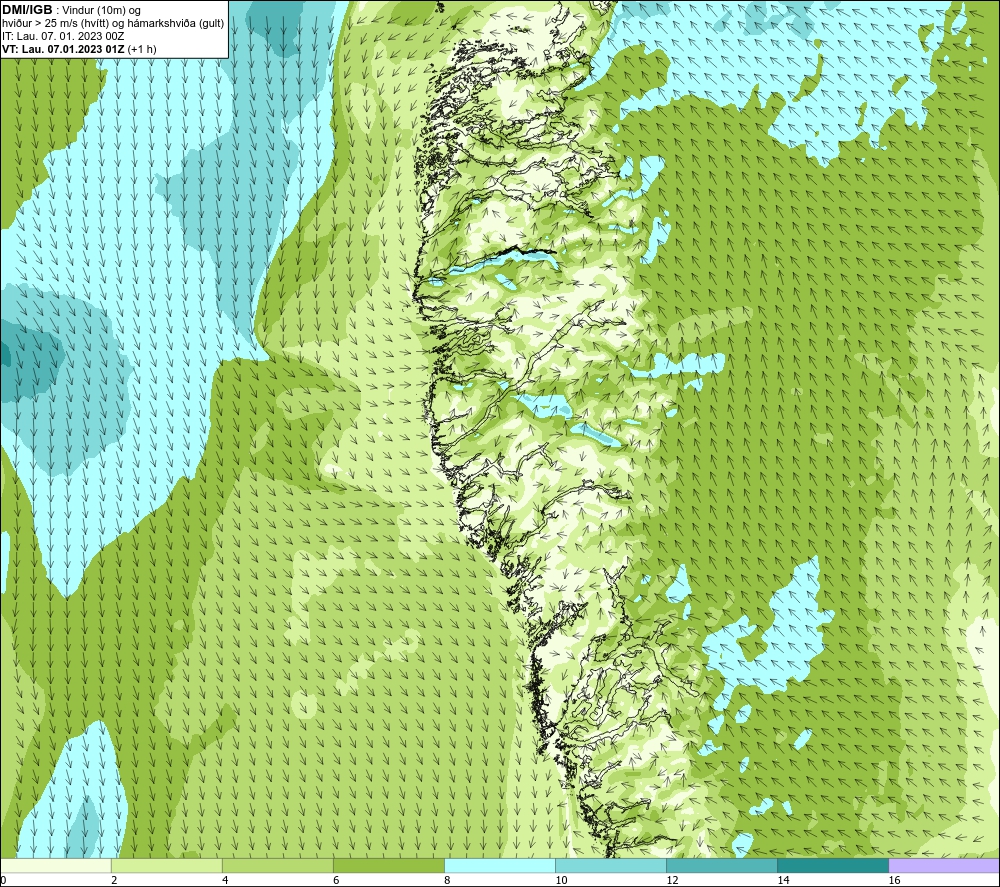Click the 'IT: Lau. 07. 01. 2023 00Z' line
The image size is (1000, 887).
[x=63, y=36]
